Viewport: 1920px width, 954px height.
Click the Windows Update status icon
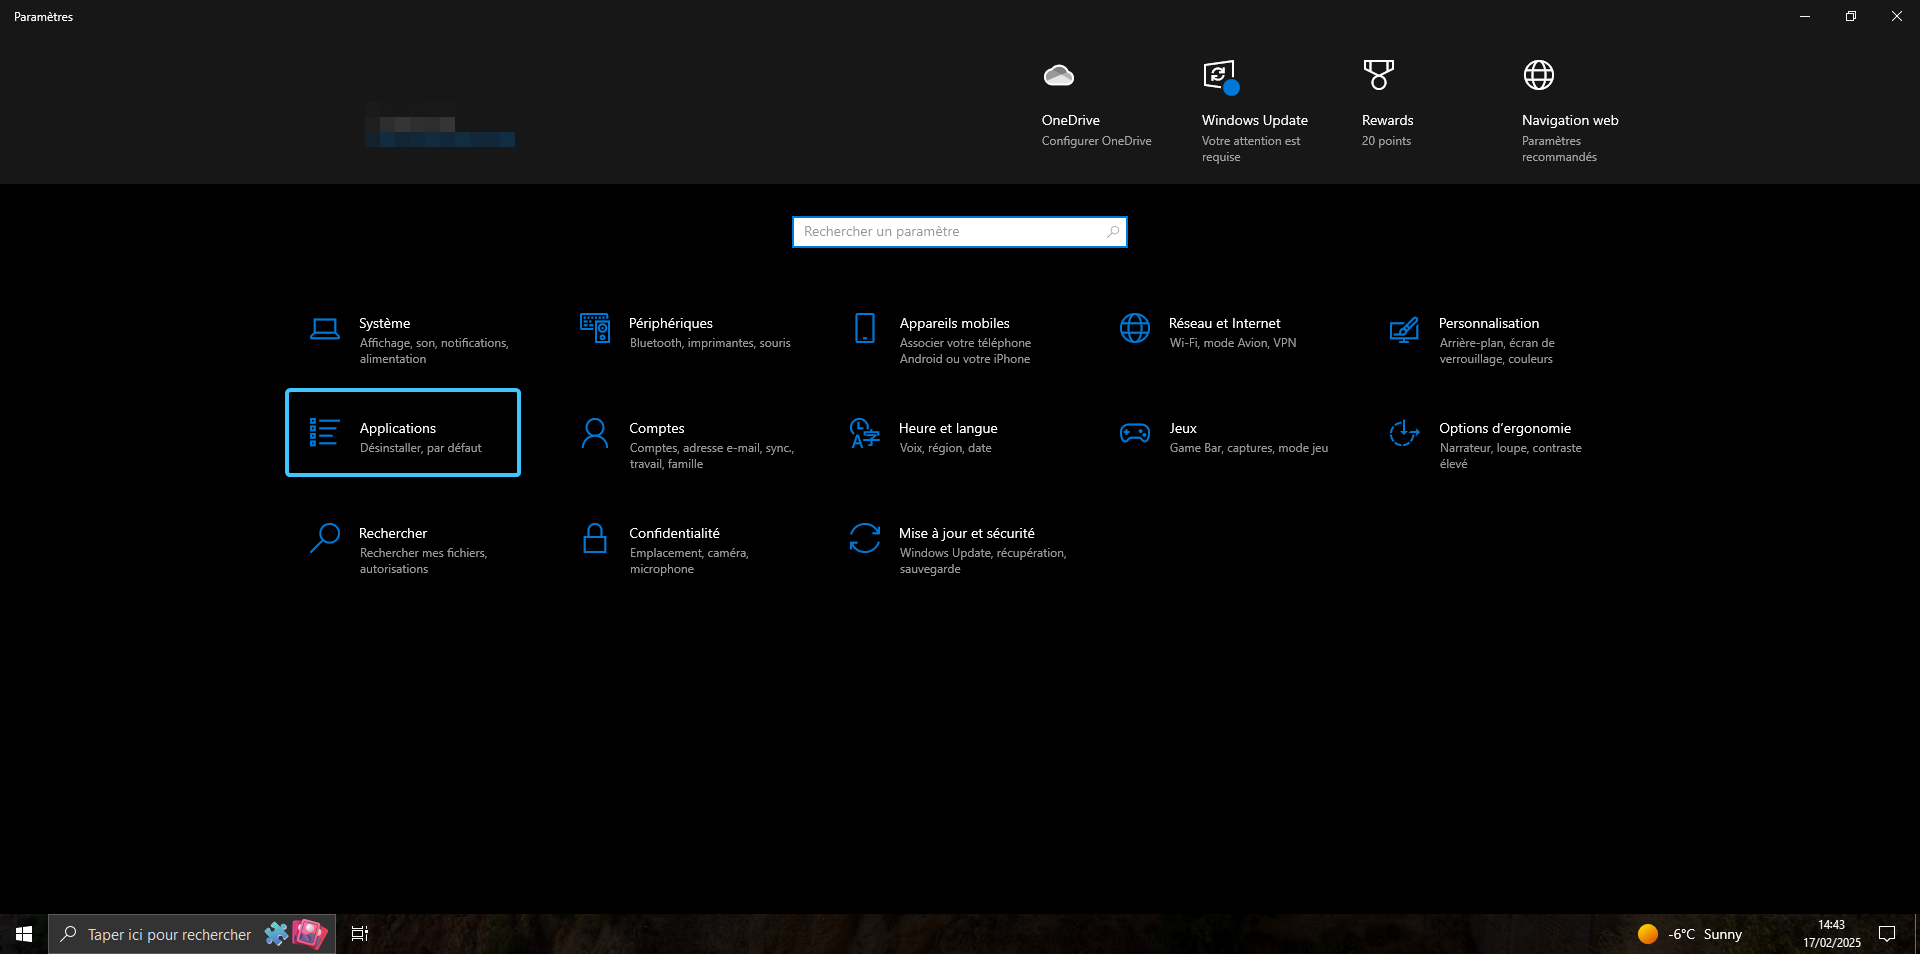(1220, 76)
